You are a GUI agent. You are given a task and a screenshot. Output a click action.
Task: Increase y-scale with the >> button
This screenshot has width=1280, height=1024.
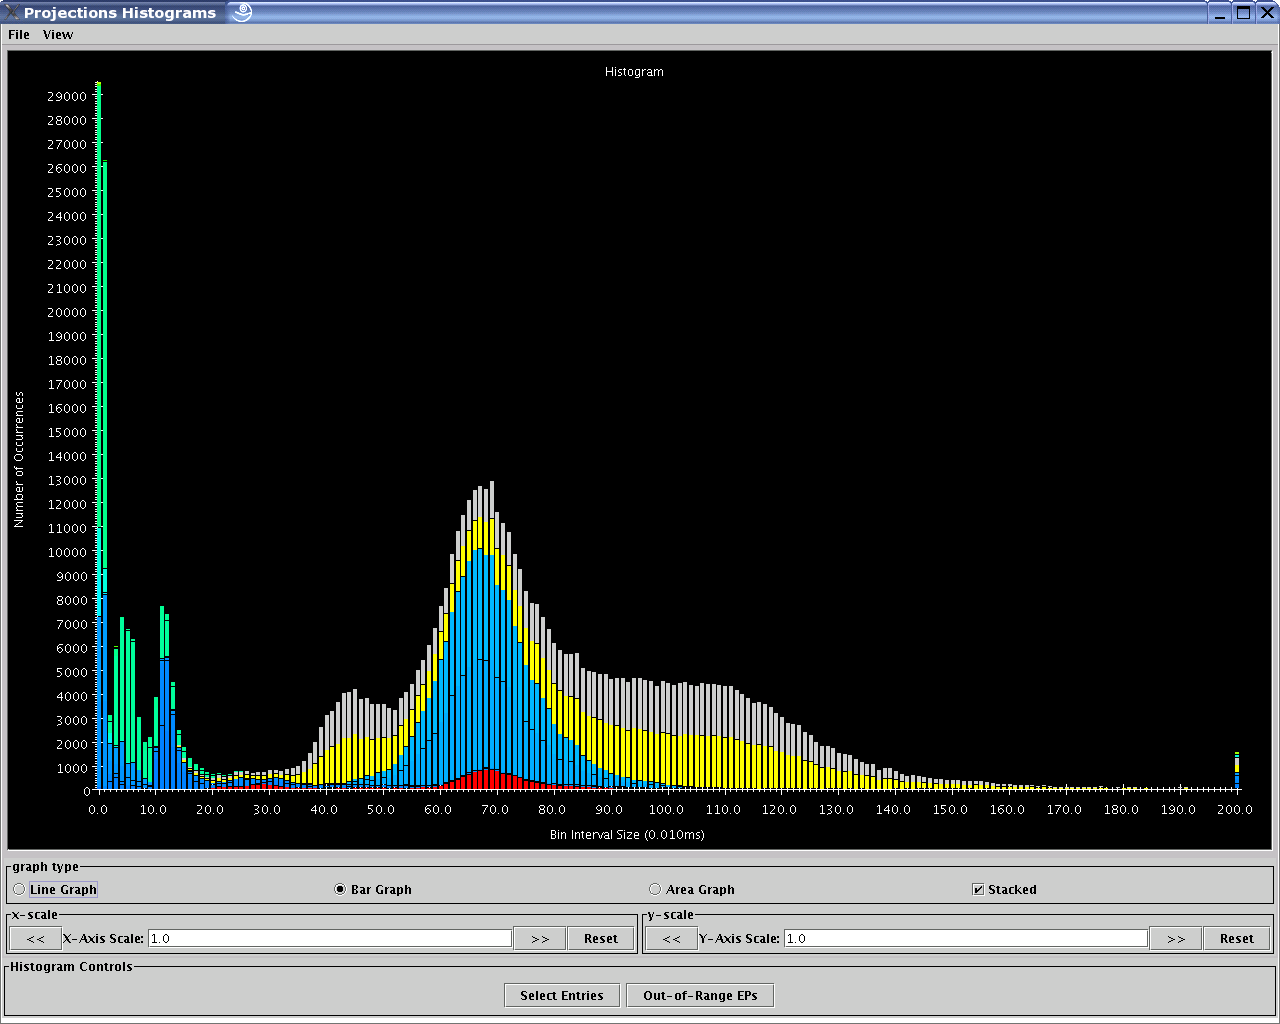[x=1176, y=938]
